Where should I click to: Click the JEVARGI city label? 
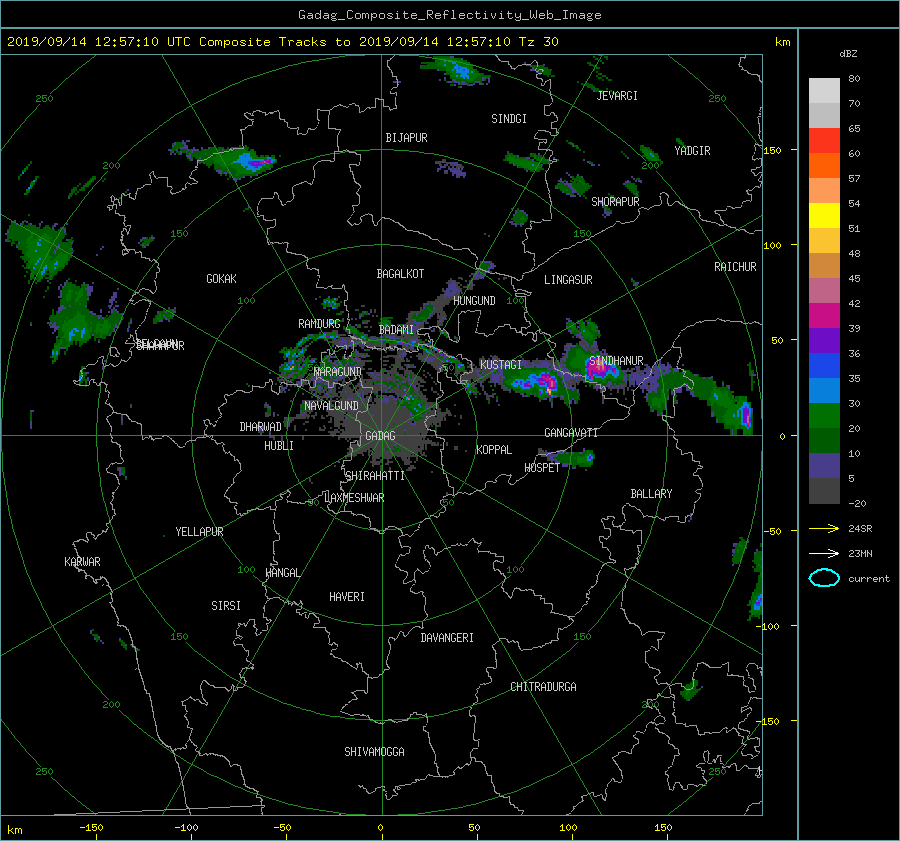click(x=617, y=96)
